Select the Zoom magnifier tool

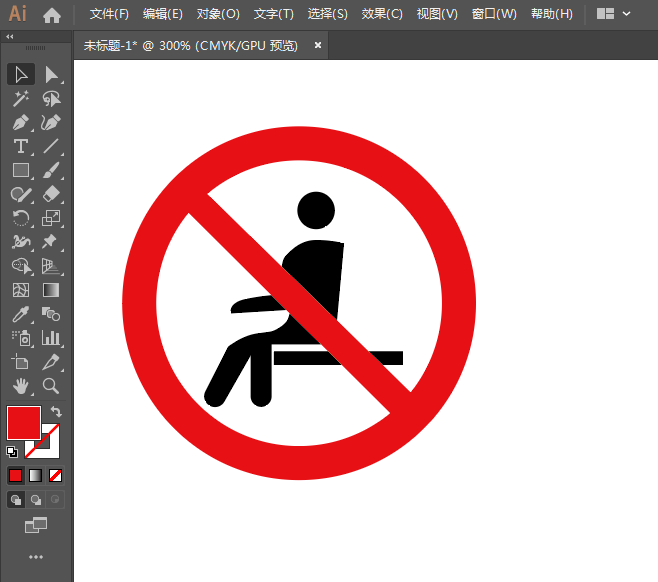point(51,385)
